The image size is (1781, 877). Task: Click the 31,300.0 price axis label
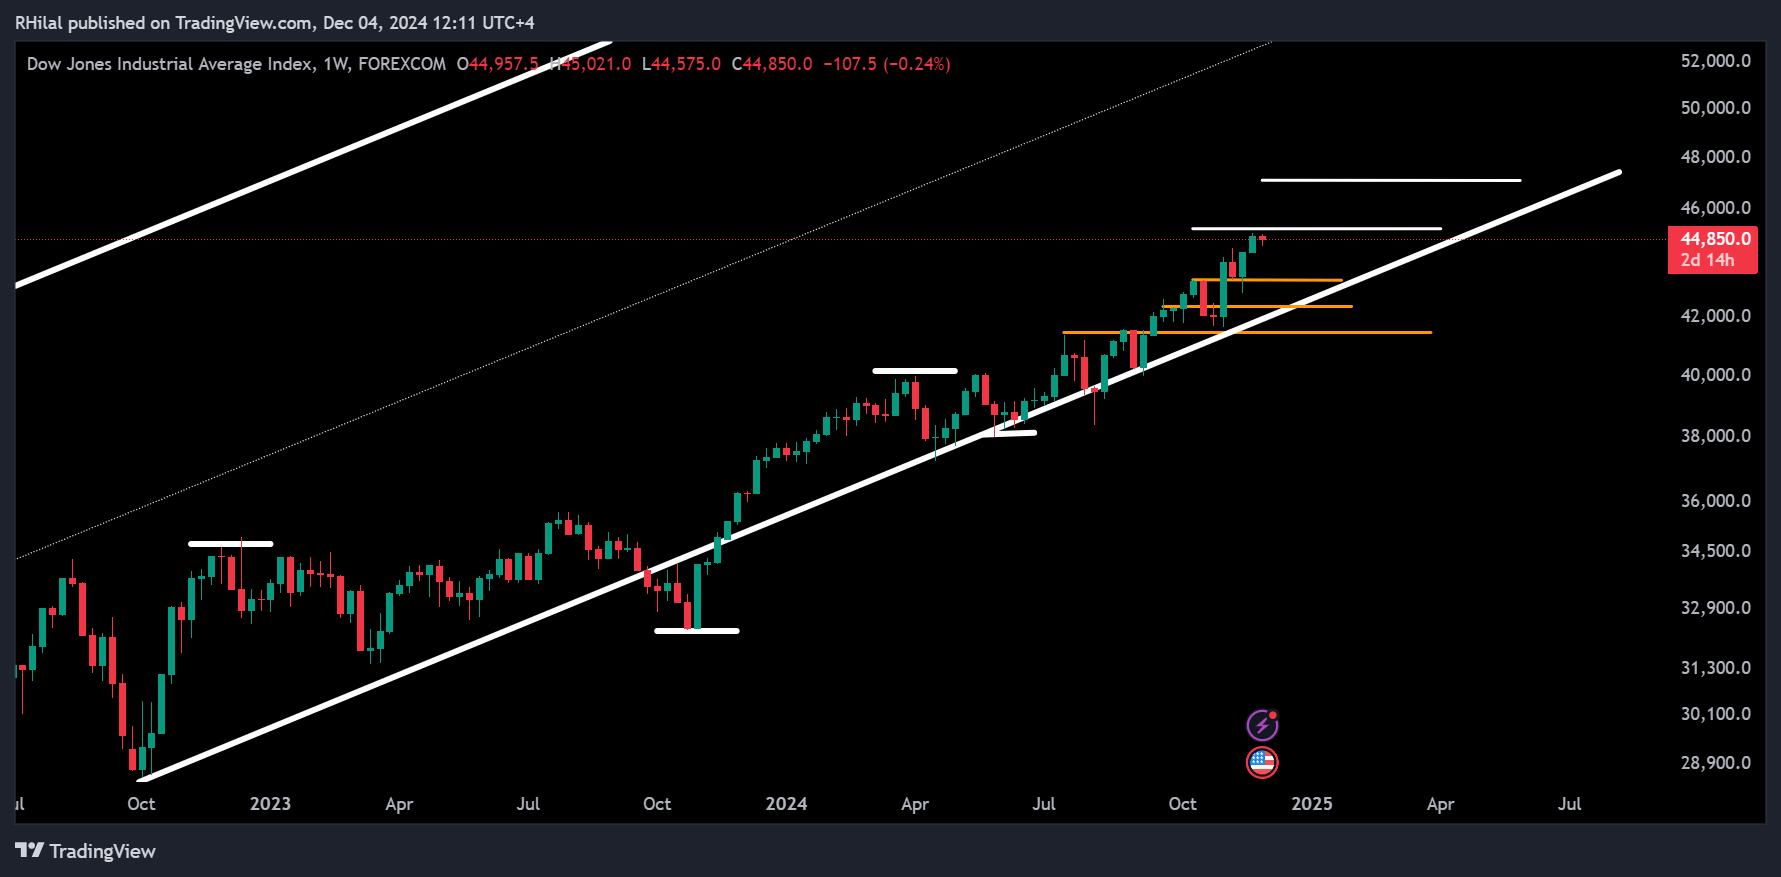click(1716, 668)
